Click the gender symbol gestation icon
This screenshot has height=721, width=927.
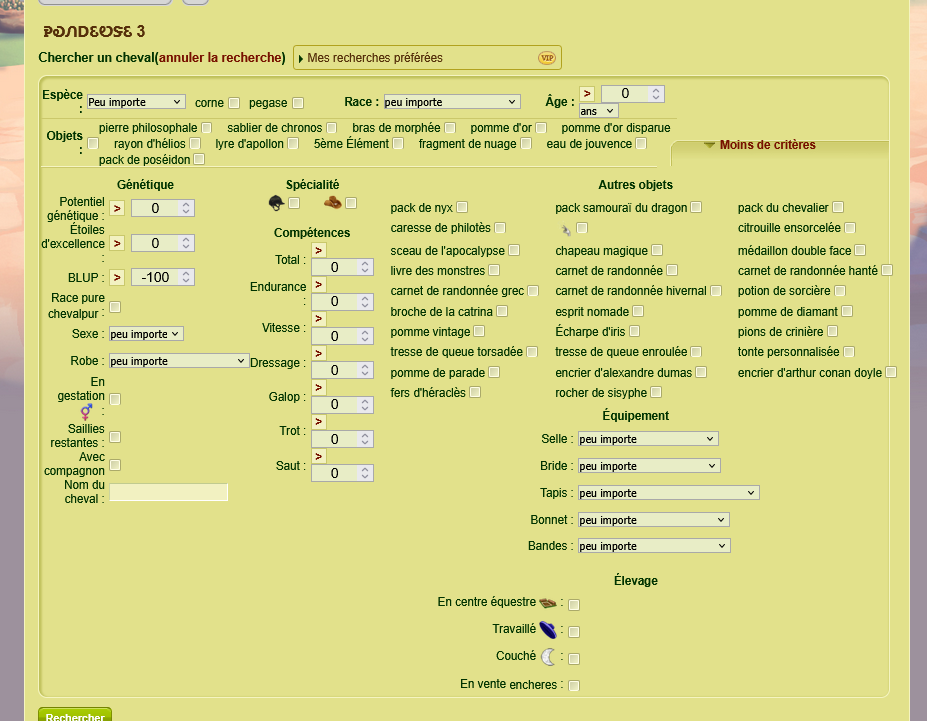86,411
